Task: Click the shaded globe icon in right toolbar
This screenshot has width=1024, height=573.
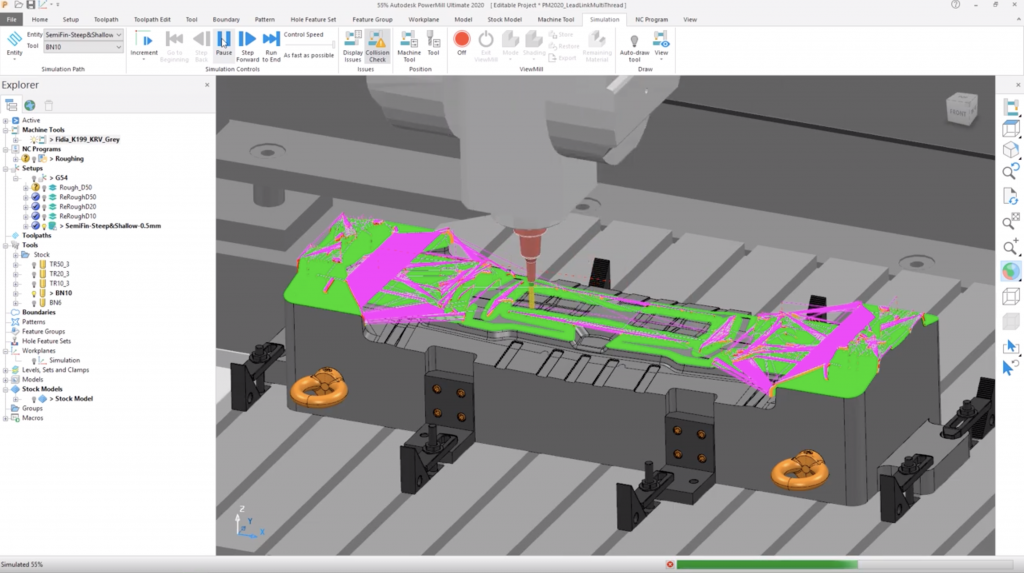Action: [x=1011, y=271]
